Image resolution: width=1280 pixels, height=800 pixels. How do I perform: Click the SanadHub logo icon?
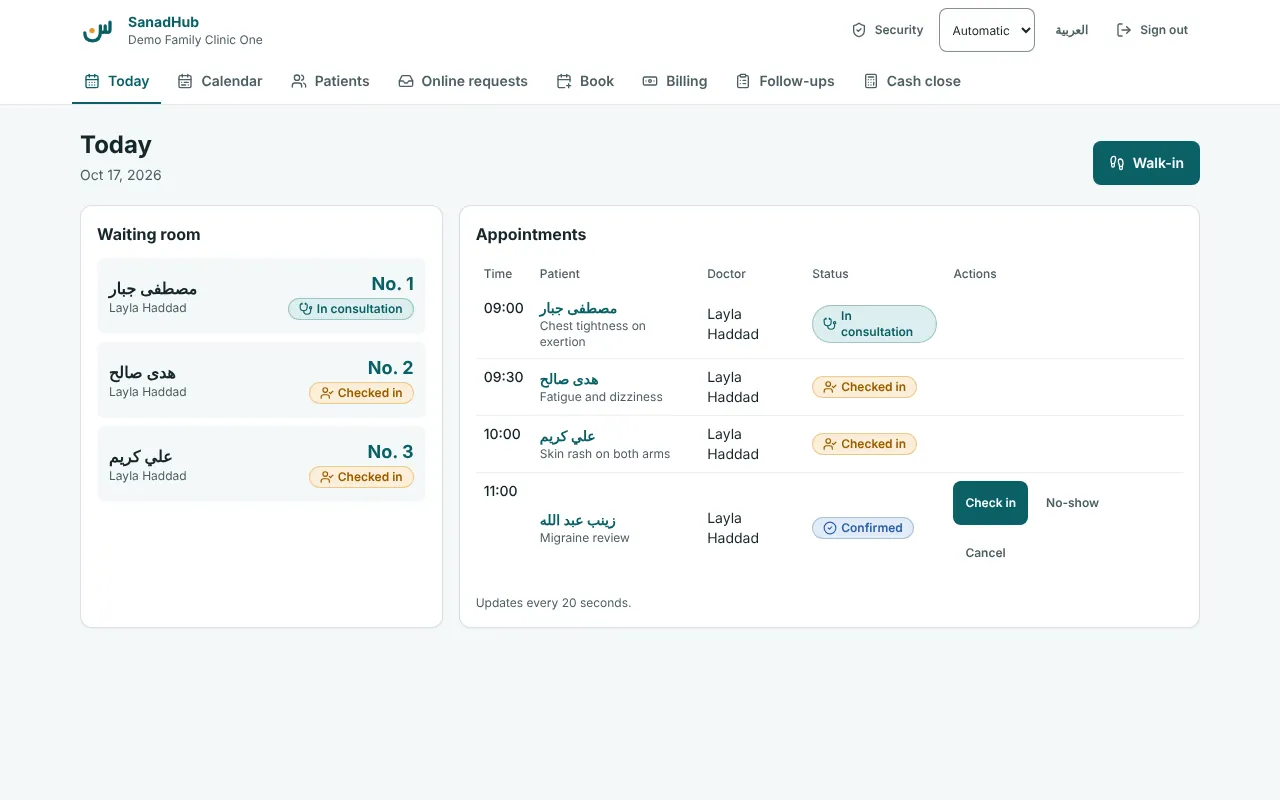tap(97, 31)
